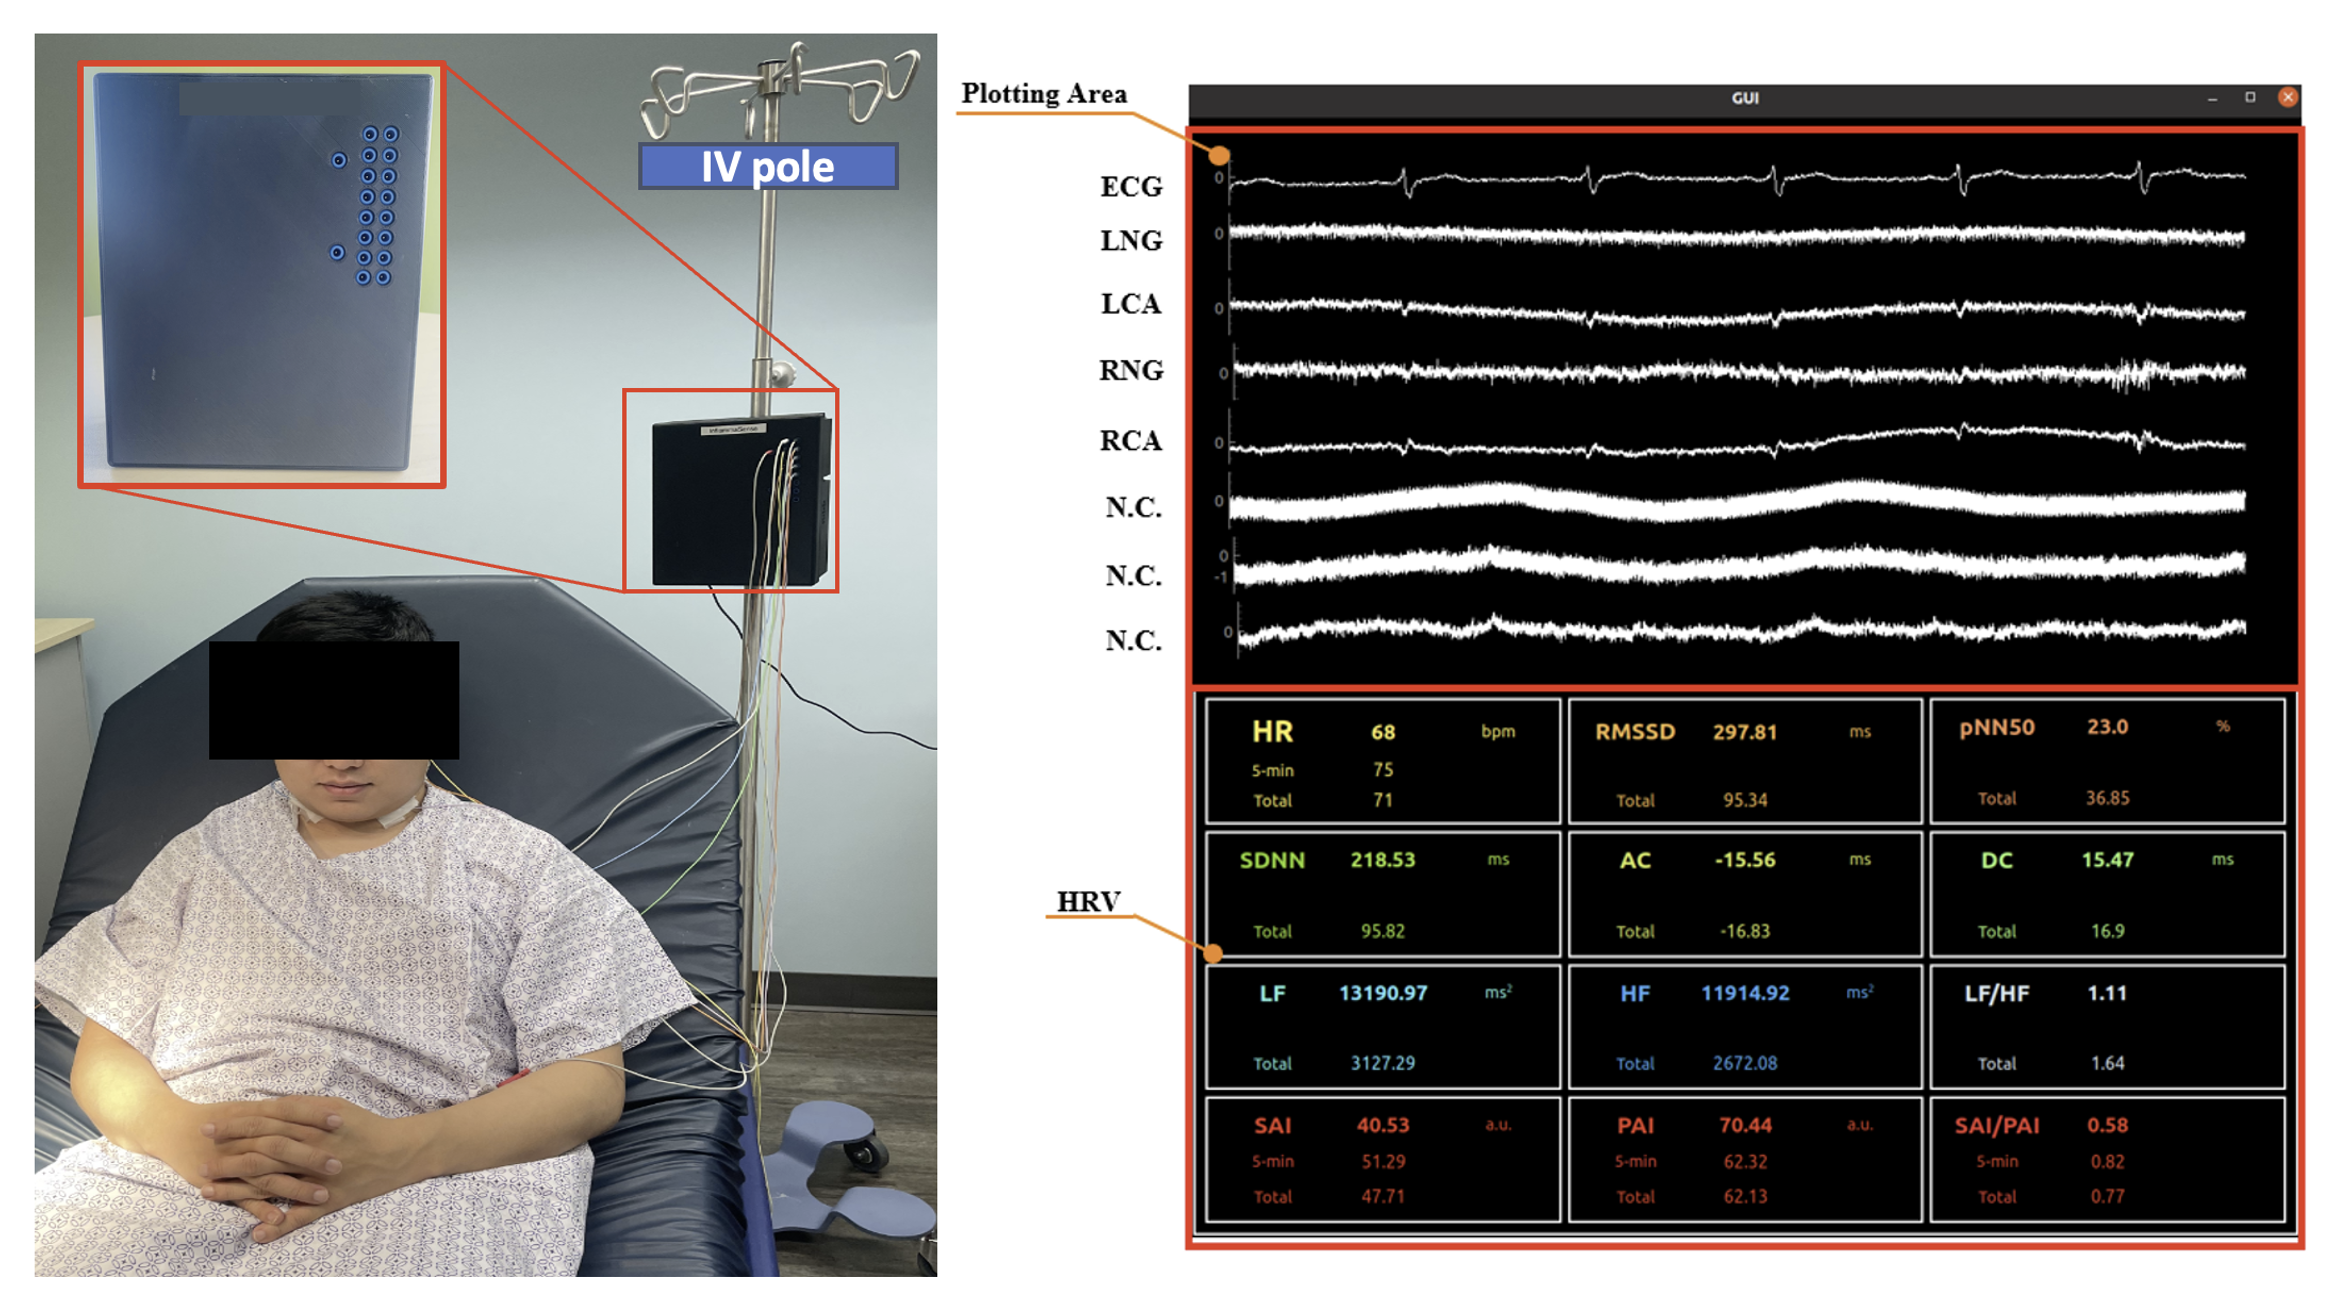This screenshot has width=2330, height=1304.
Task: Click the minimize button in GUI title bar
Action: (2212, 98)
